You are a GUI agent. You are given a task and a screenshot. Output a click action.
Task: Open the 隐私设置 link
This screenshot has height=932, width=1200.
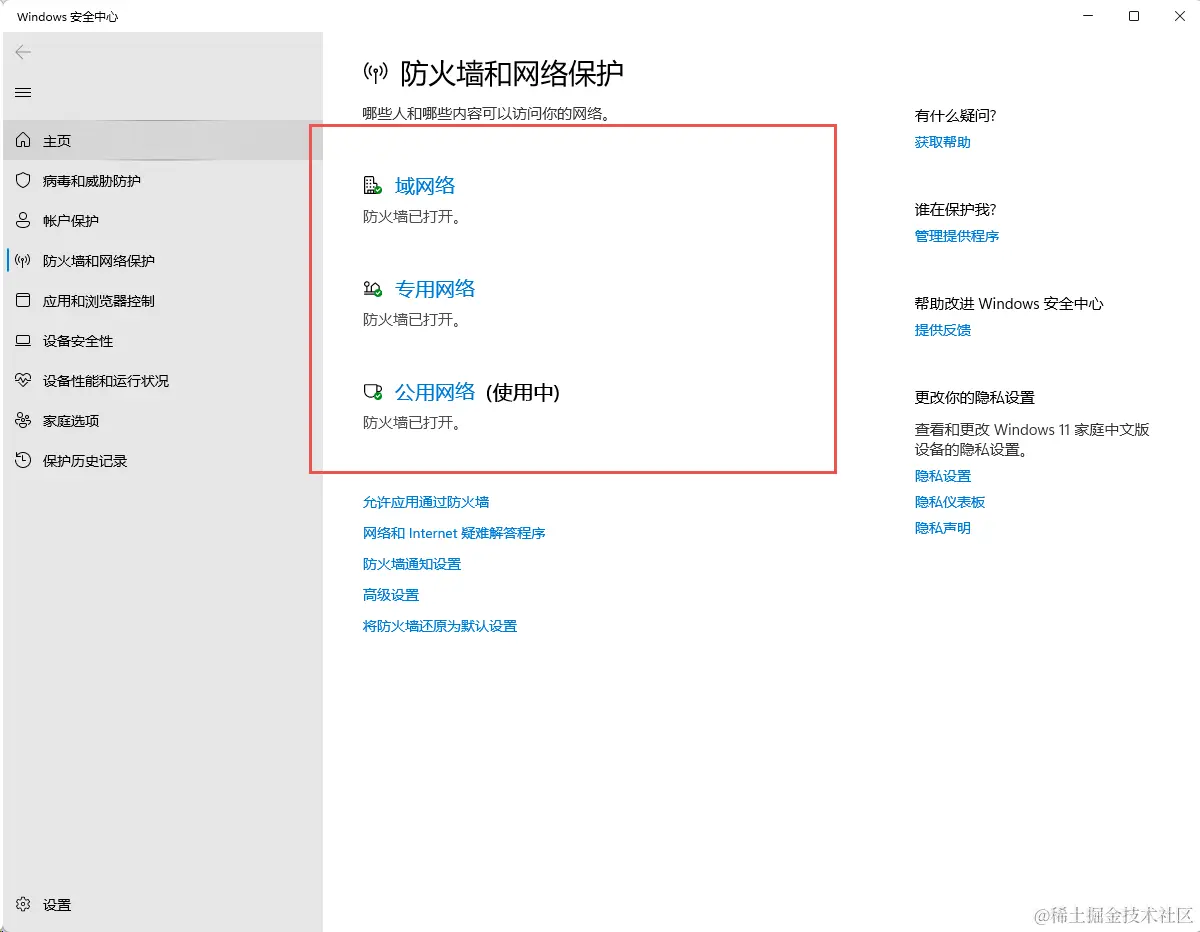[943, 476]
